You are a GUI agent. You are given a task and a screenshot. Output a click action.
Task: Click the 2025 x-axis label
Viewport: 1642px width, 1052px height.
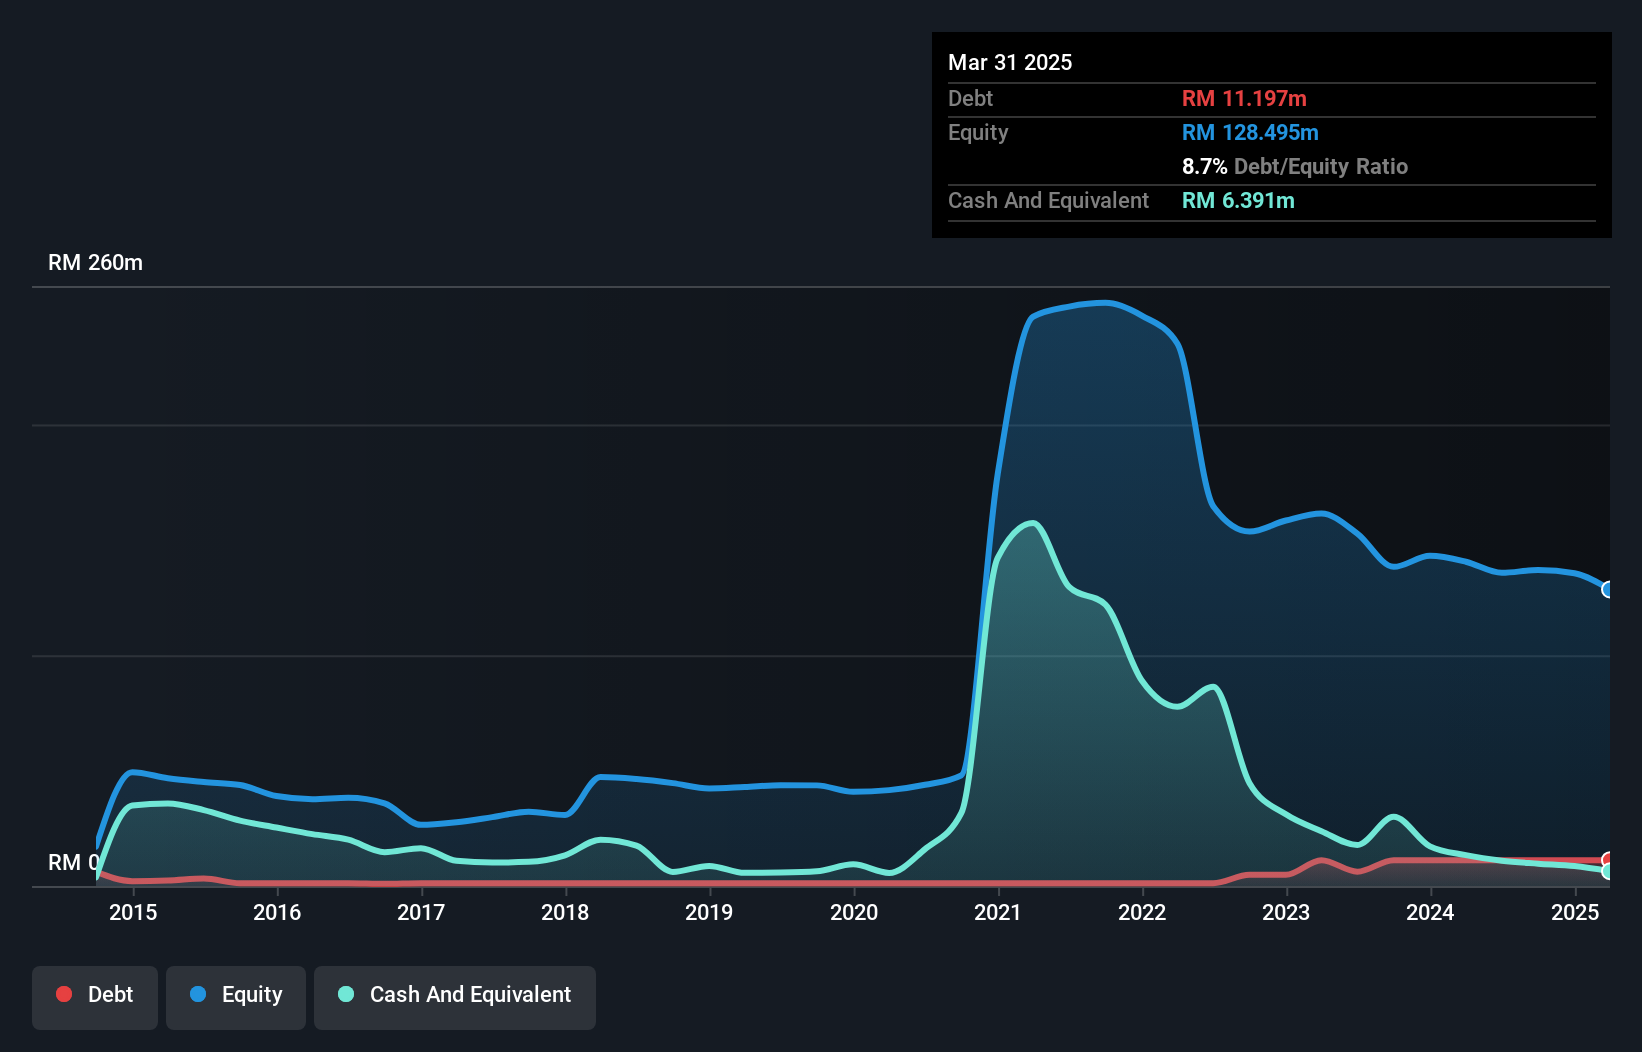(1575, 912)
